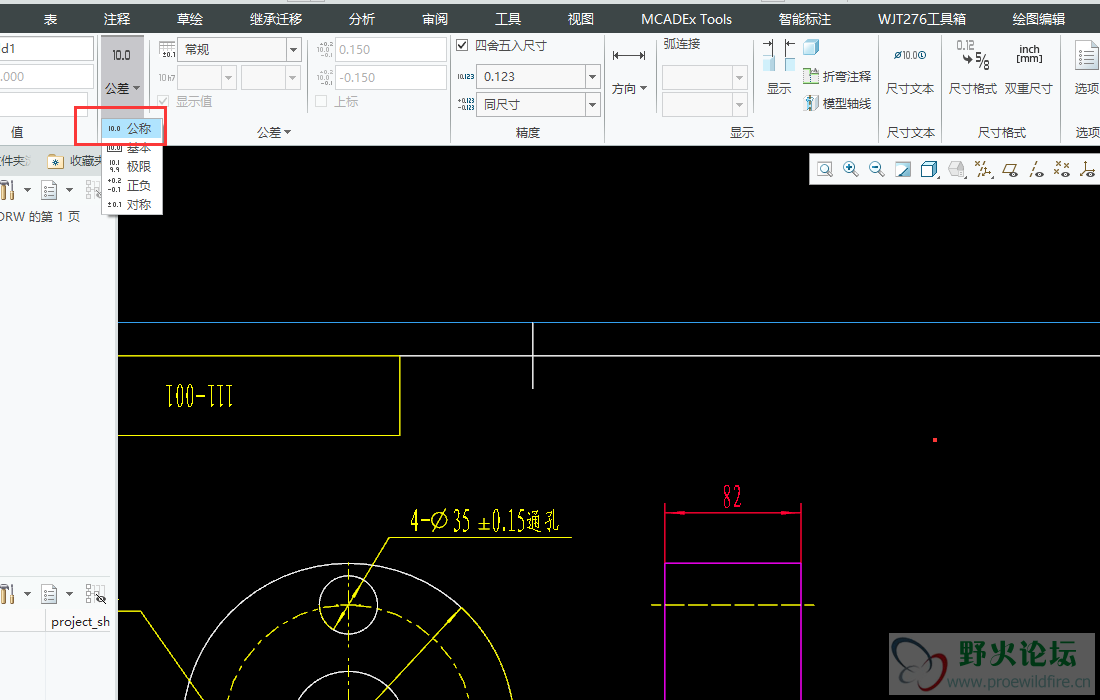The image size is (1100, 700).
Task: Toggle datum axis display eye icon
Action: (x=1036, y=169)
